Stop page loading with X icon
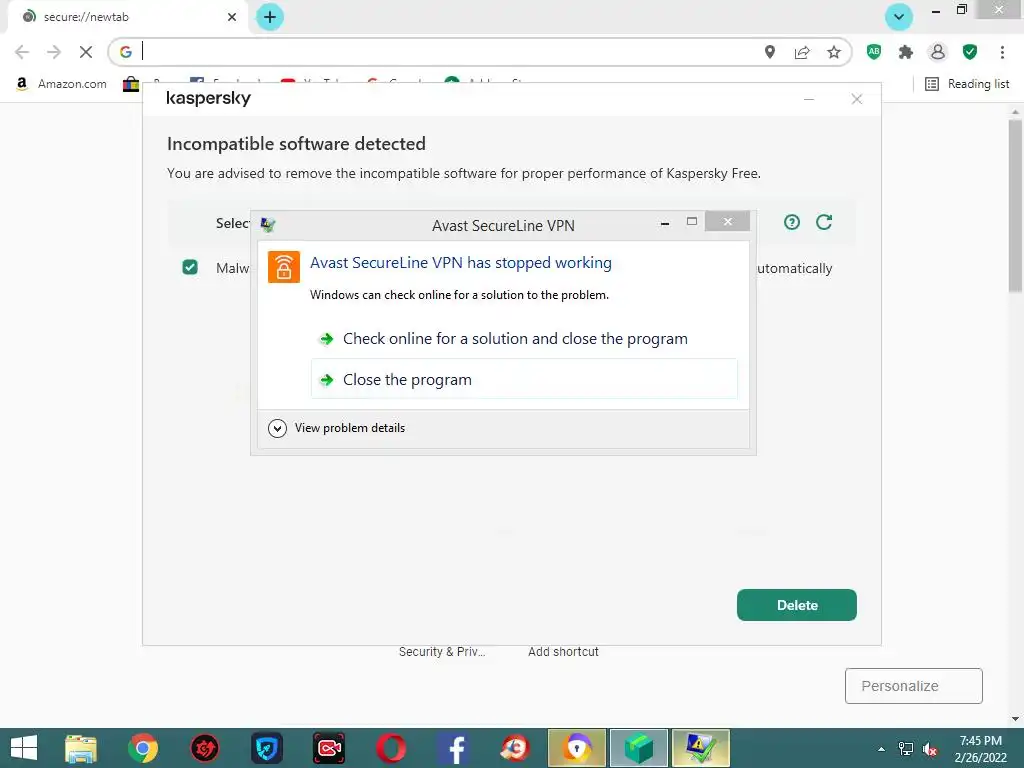The height and width of the screenshot is (768, 1024). point(86,52)
